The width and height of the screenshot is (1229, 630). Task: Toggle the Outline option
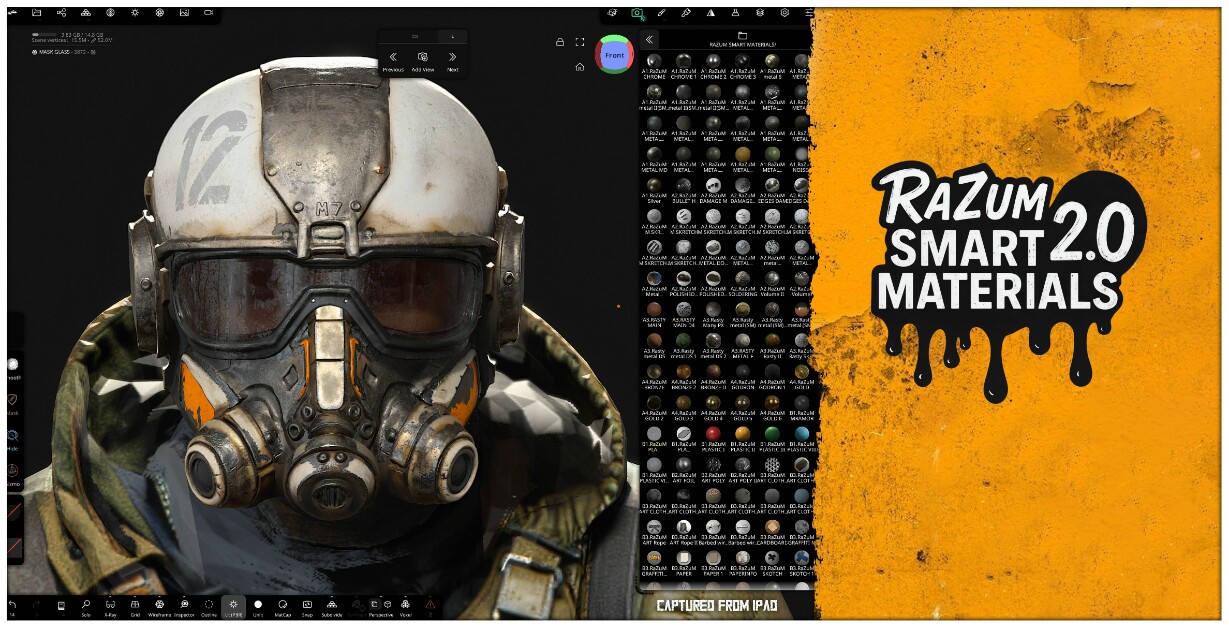(209, 607)
